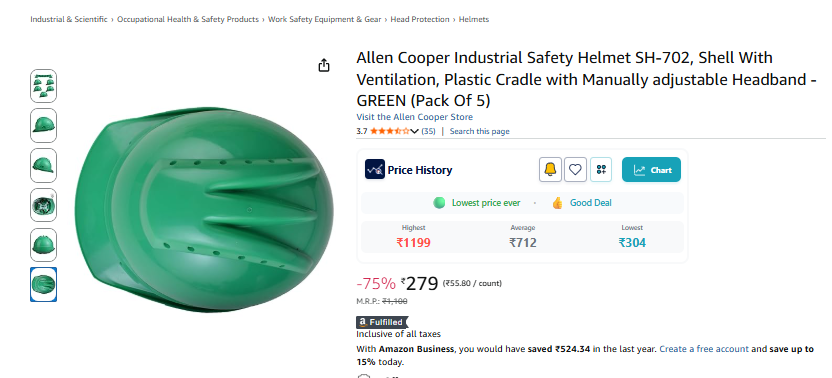Set a price alert with the bell icon
This screenshot has width=832, height=378.
pyautogui.click(x=550, y=170)
